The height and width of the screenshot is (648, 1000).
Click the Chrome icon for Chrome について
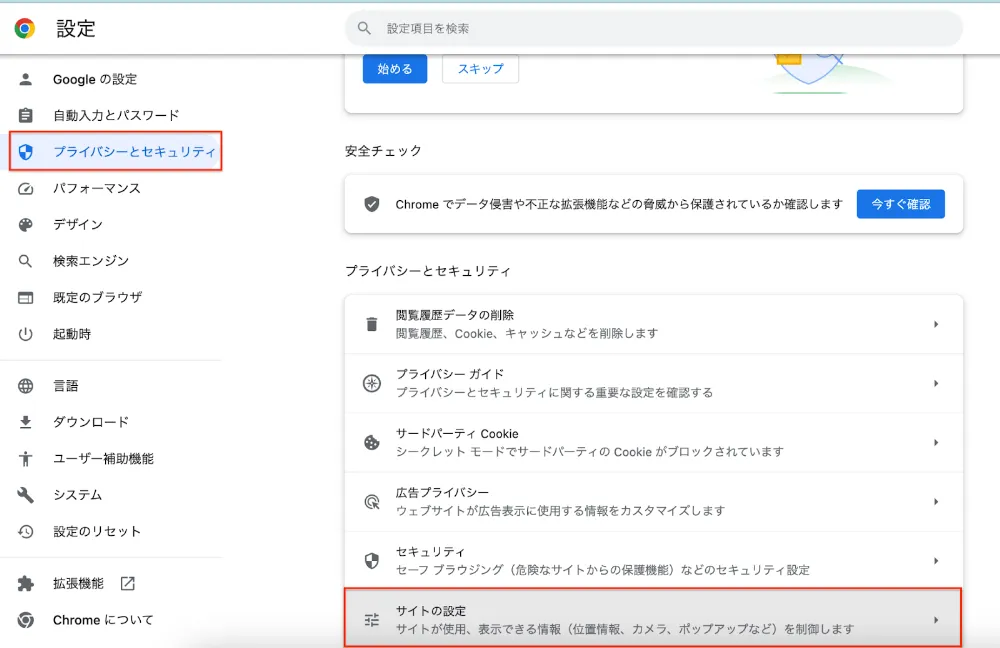[26, 620]
